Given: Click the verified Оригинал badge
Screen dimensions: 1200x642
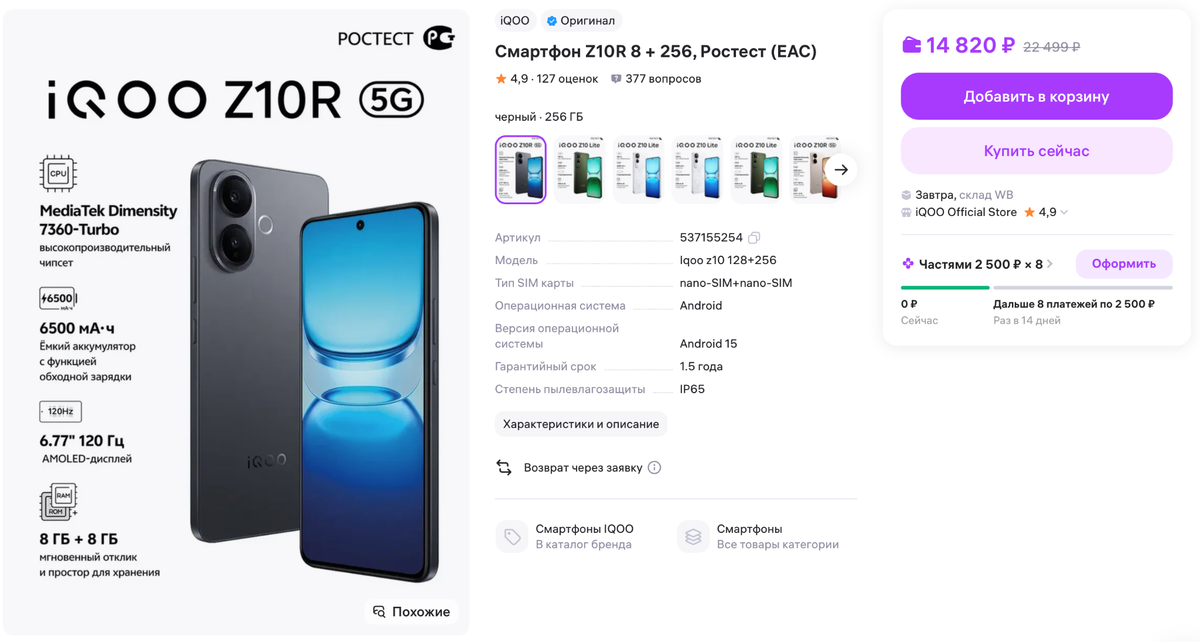Looking at the screenshot, I should pyautogui.click(x=582, y=20).
